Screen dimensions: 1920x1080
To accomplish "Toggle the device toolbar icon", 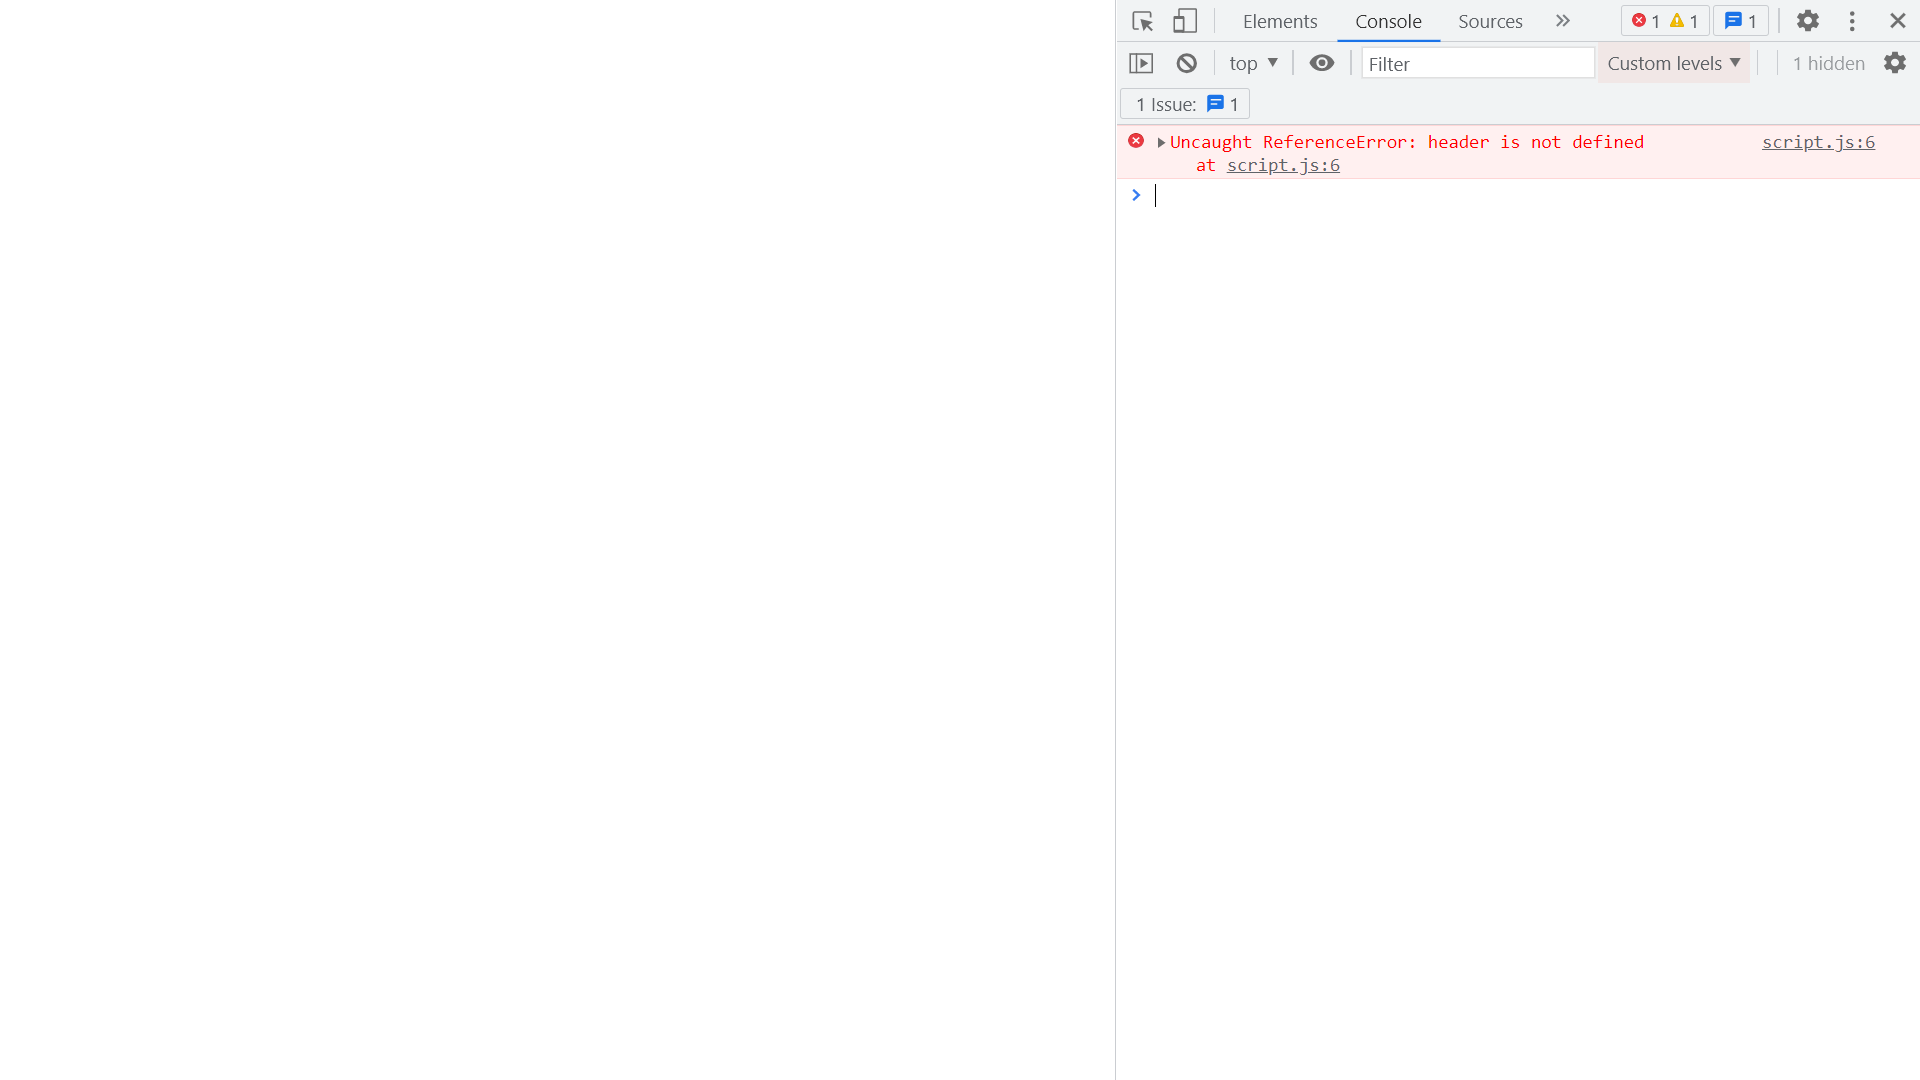I will tap(1185, 21).
